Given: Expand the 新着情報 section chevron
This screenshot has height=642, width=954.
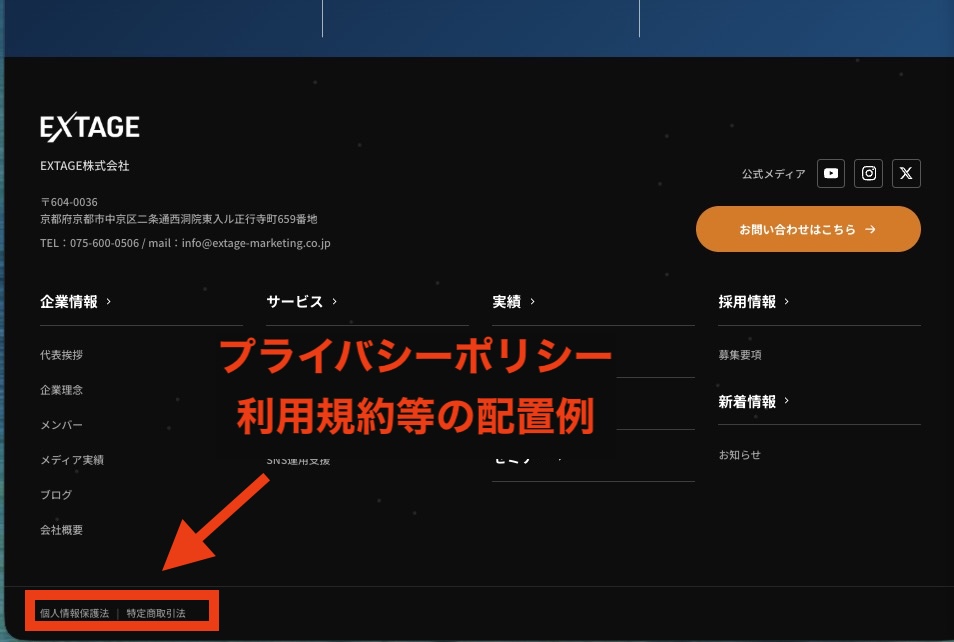Looking at the screenshot, I should (x=786, y=400).
